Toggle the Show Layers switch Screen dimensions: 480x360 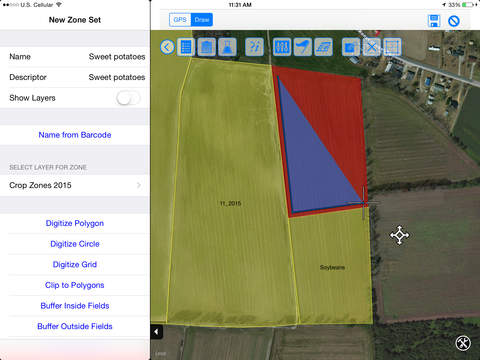pos(128,98)
